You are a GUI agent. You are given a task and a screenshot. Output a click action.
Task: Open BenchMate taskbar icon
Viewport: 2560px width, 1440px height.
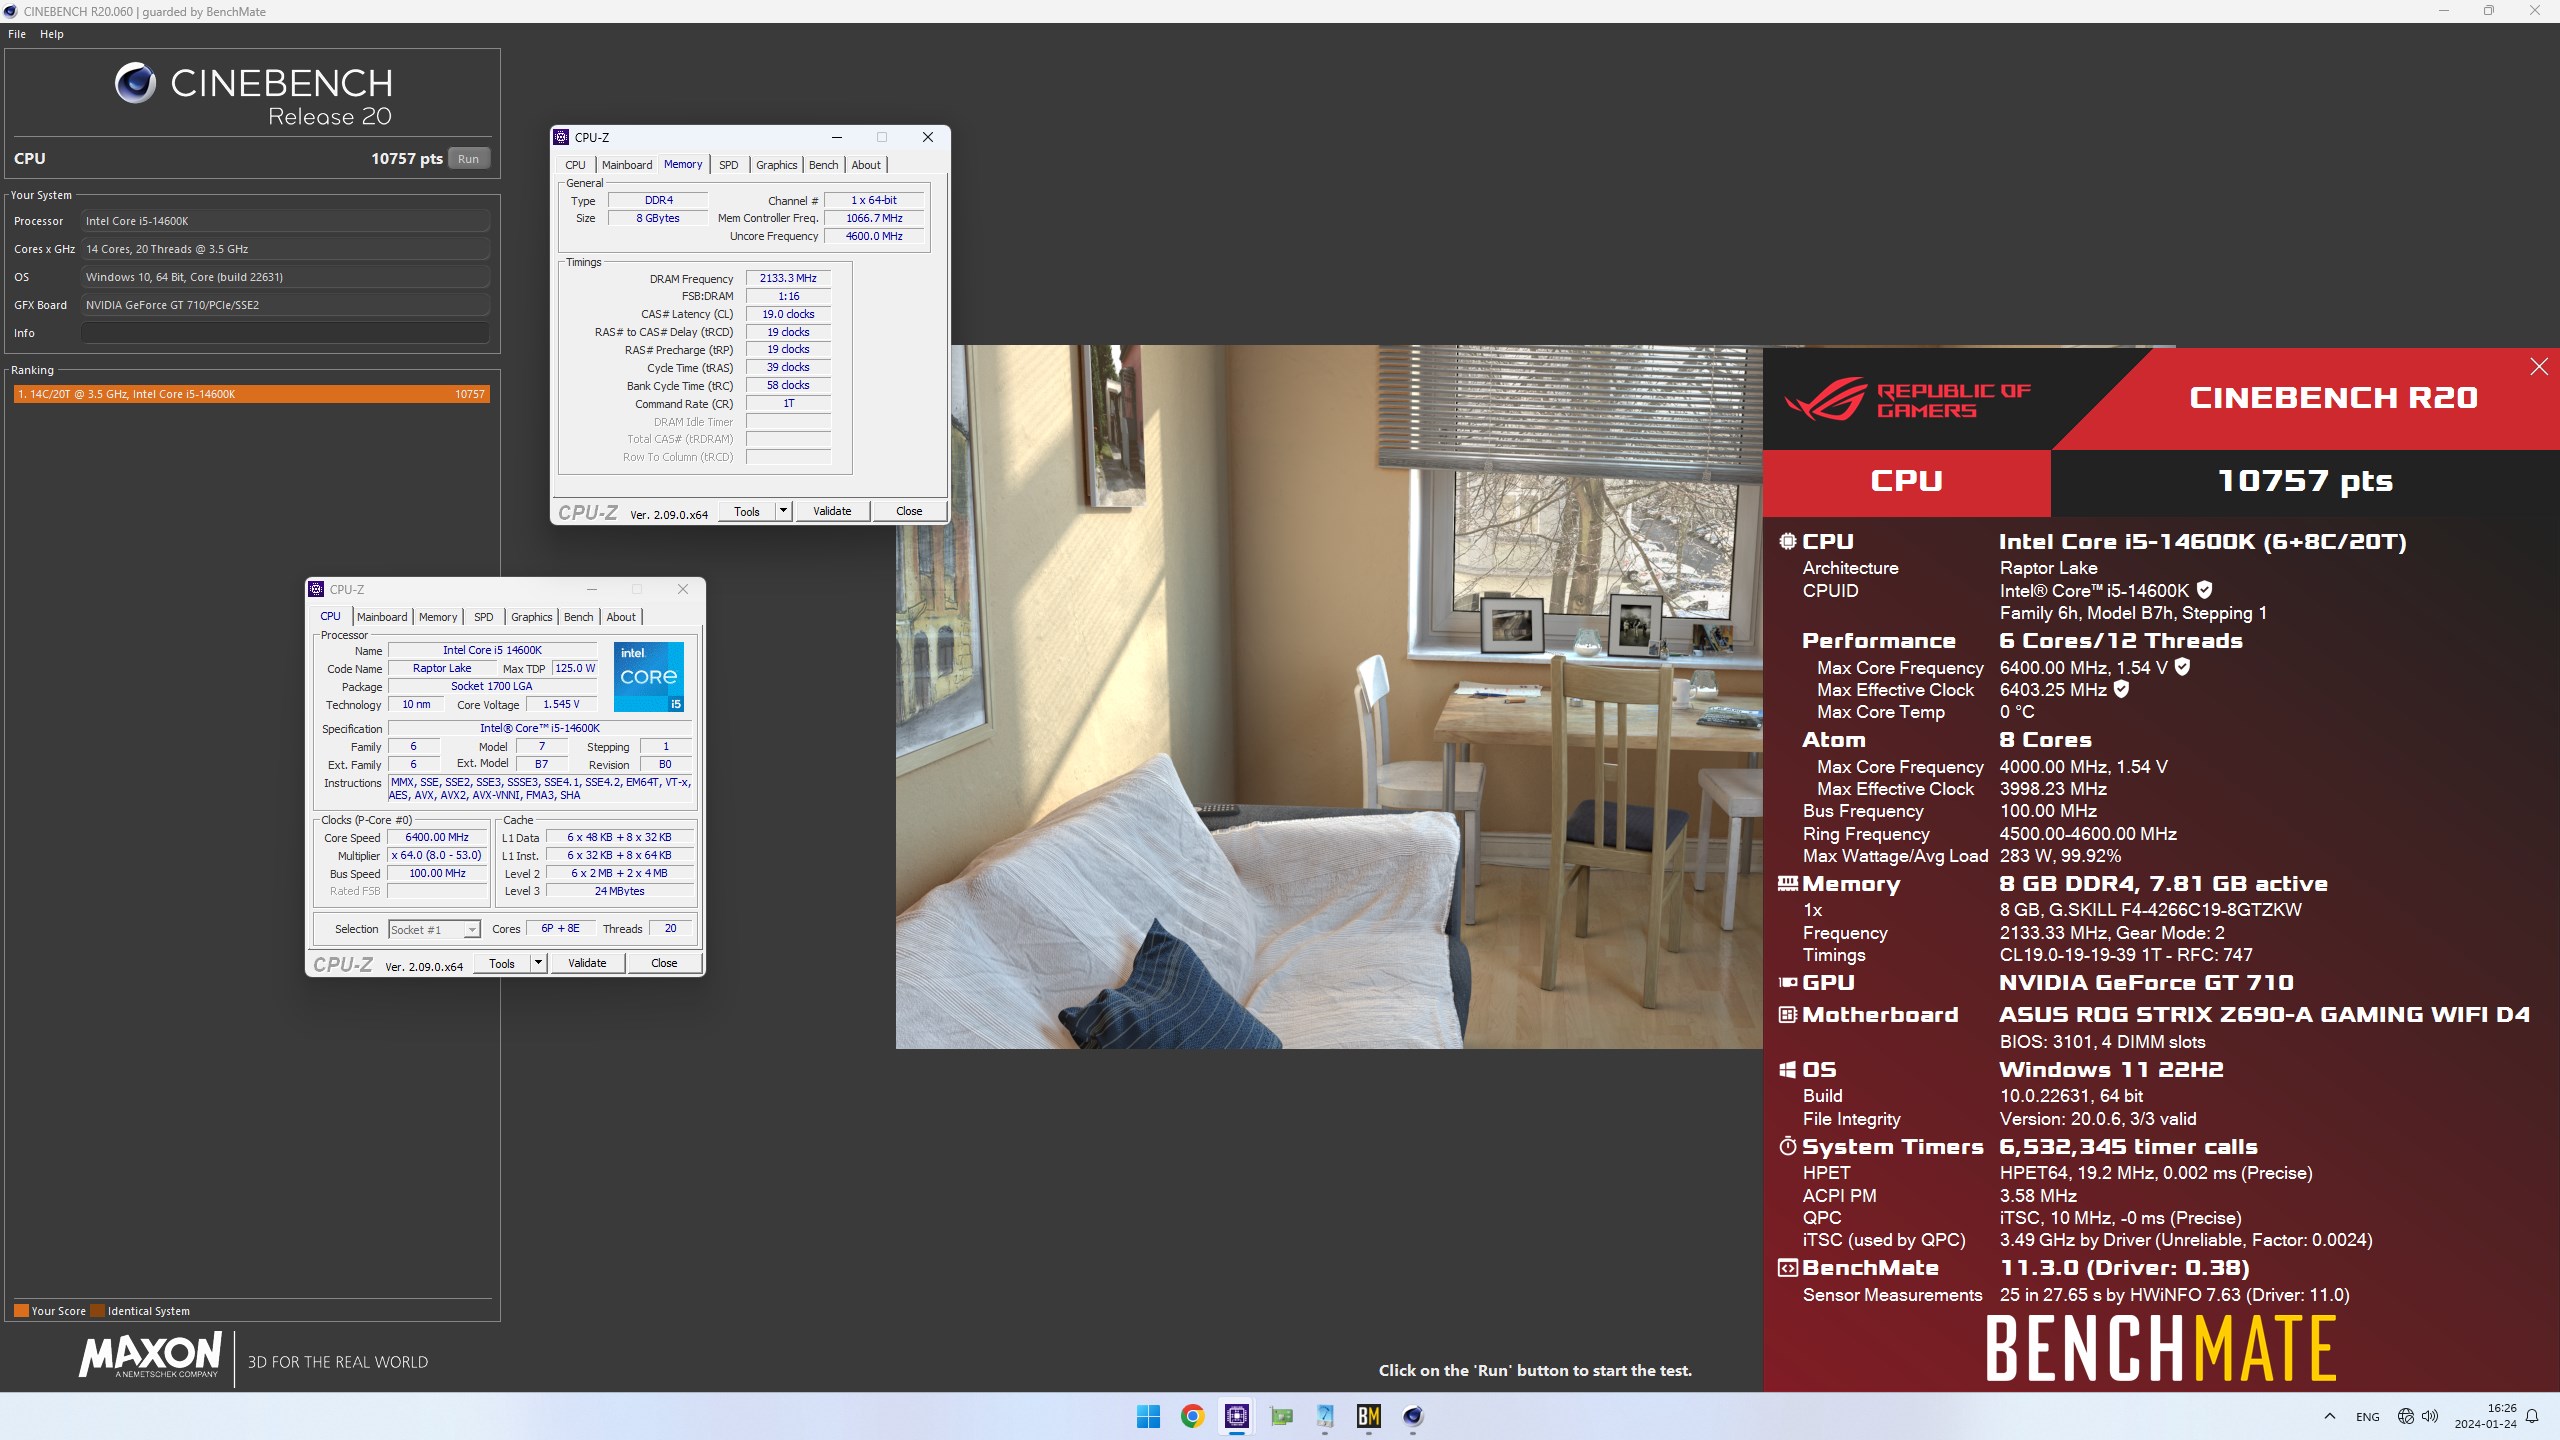click(x=1369, y=1416)
